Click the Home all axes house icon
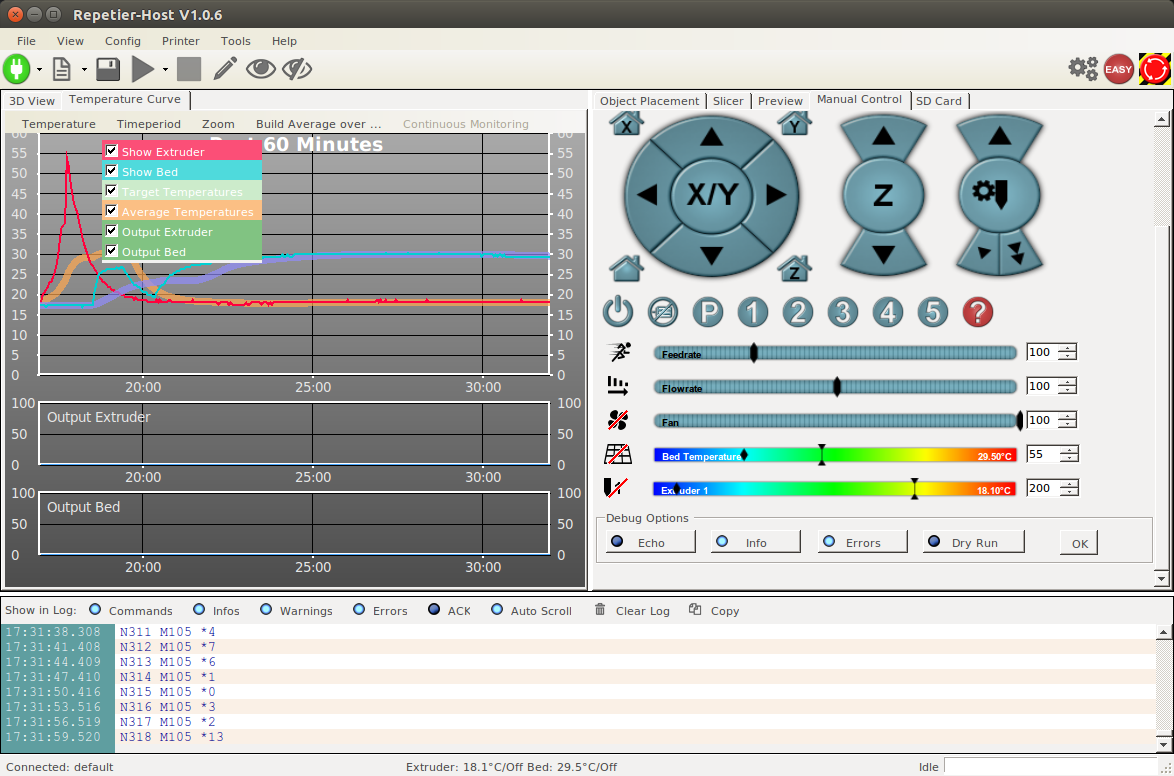Screen dimensions: 1174x776 tap(627, 267)
